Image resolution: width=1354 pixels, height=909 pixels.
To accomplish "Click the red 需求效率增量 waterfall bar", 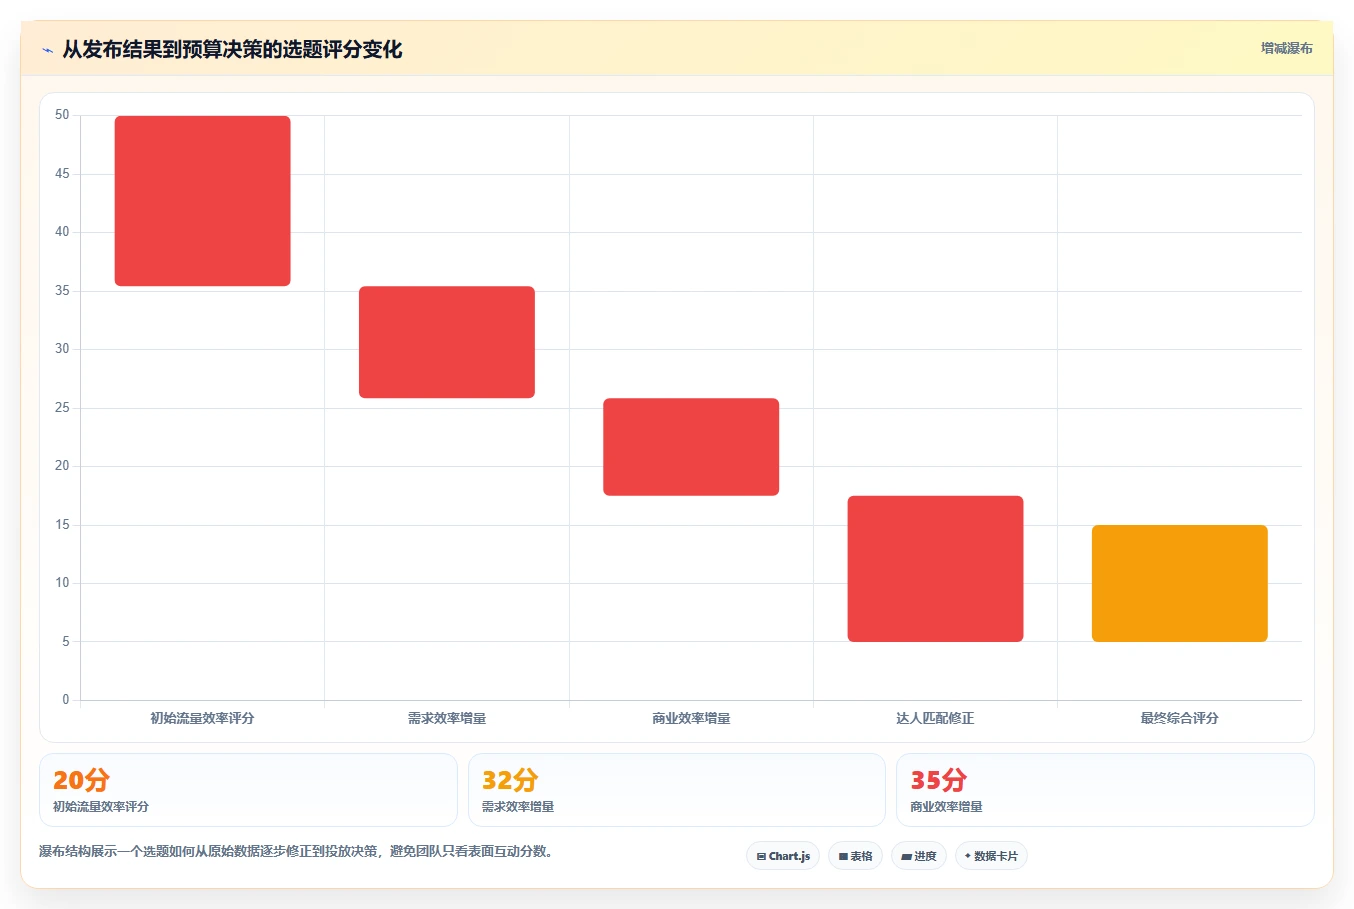I will click(x=447, y=342).
